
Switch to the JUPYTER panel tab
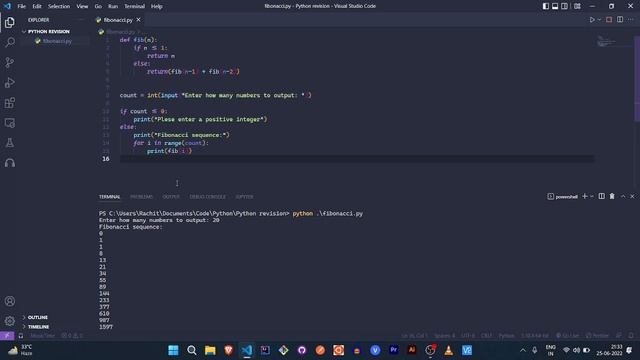[x=244, y=197]
